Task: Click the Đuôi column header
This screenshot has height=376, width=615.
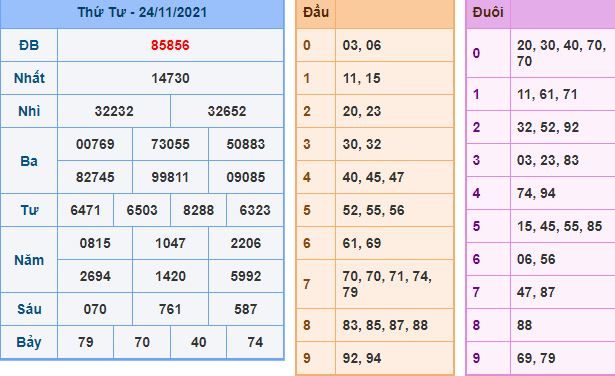Action: (x=488, y=12)
